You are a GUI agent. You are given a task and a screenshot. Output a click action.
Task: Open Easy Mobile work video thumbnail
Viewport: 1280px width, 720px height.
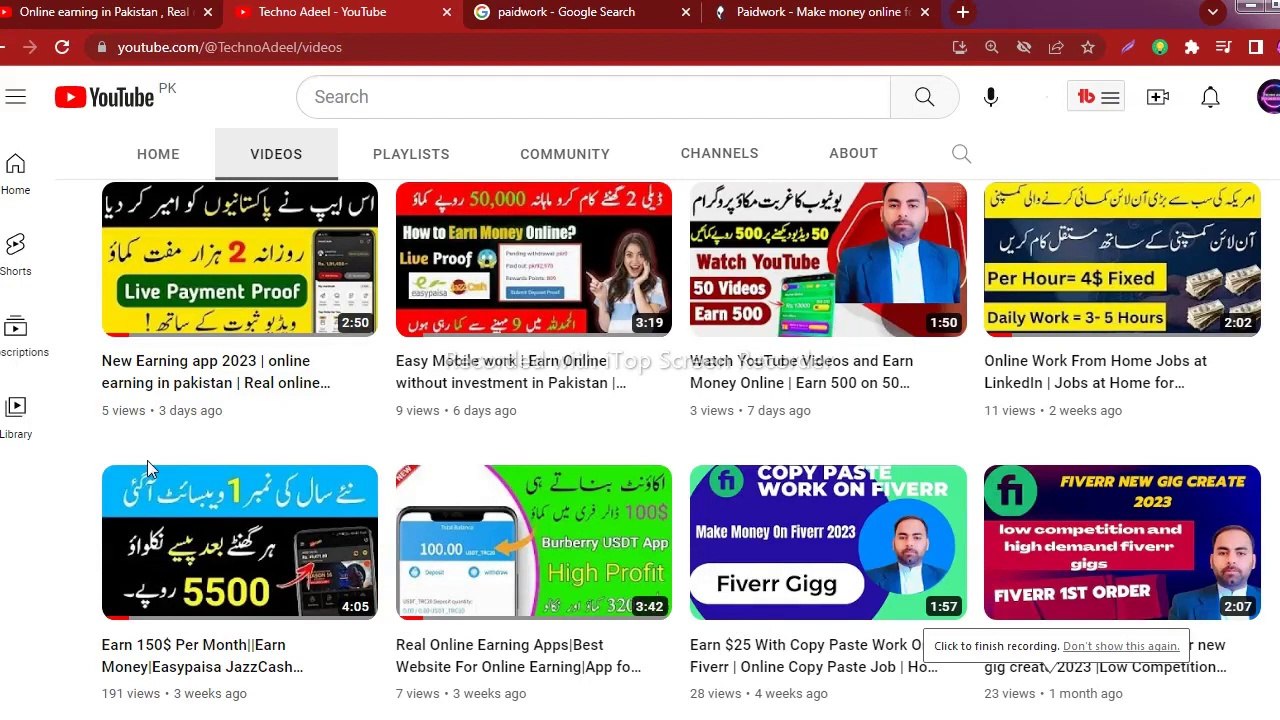coord(534,259)
